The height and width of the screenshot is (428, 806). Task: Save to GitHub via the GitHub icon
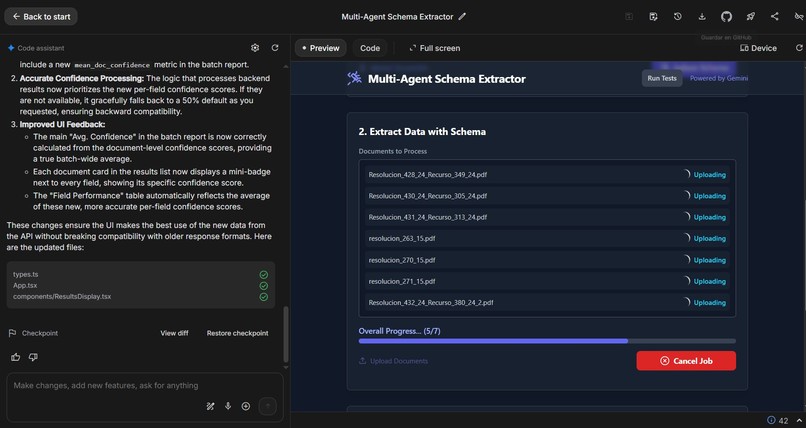(726, 16)
